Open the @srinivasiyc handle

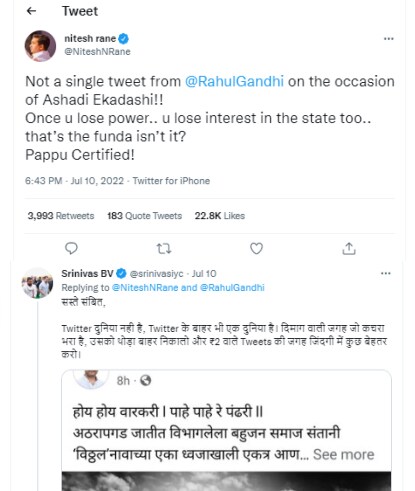pos(156,274)
